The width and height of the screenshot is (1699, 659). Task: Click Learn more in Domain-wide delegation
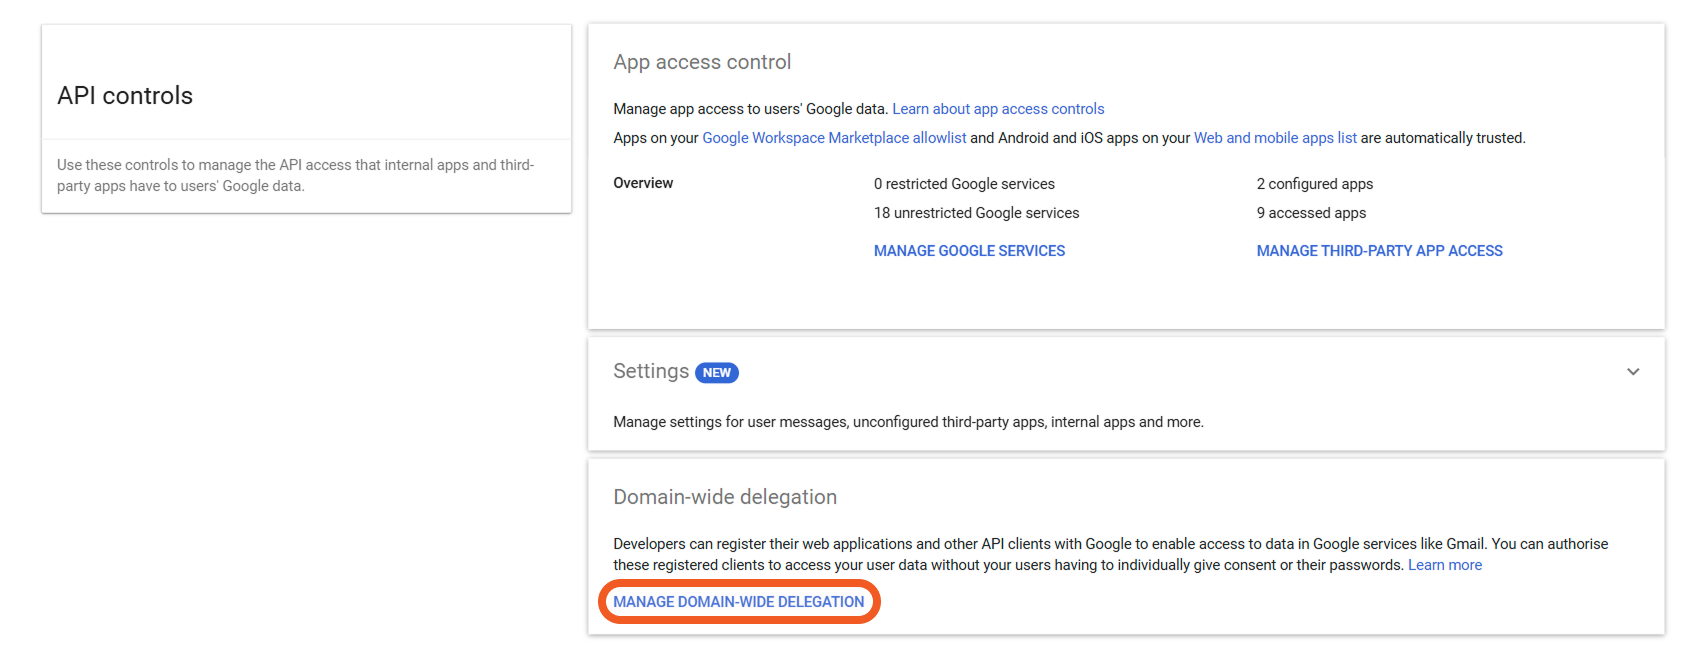[1444, 565]
